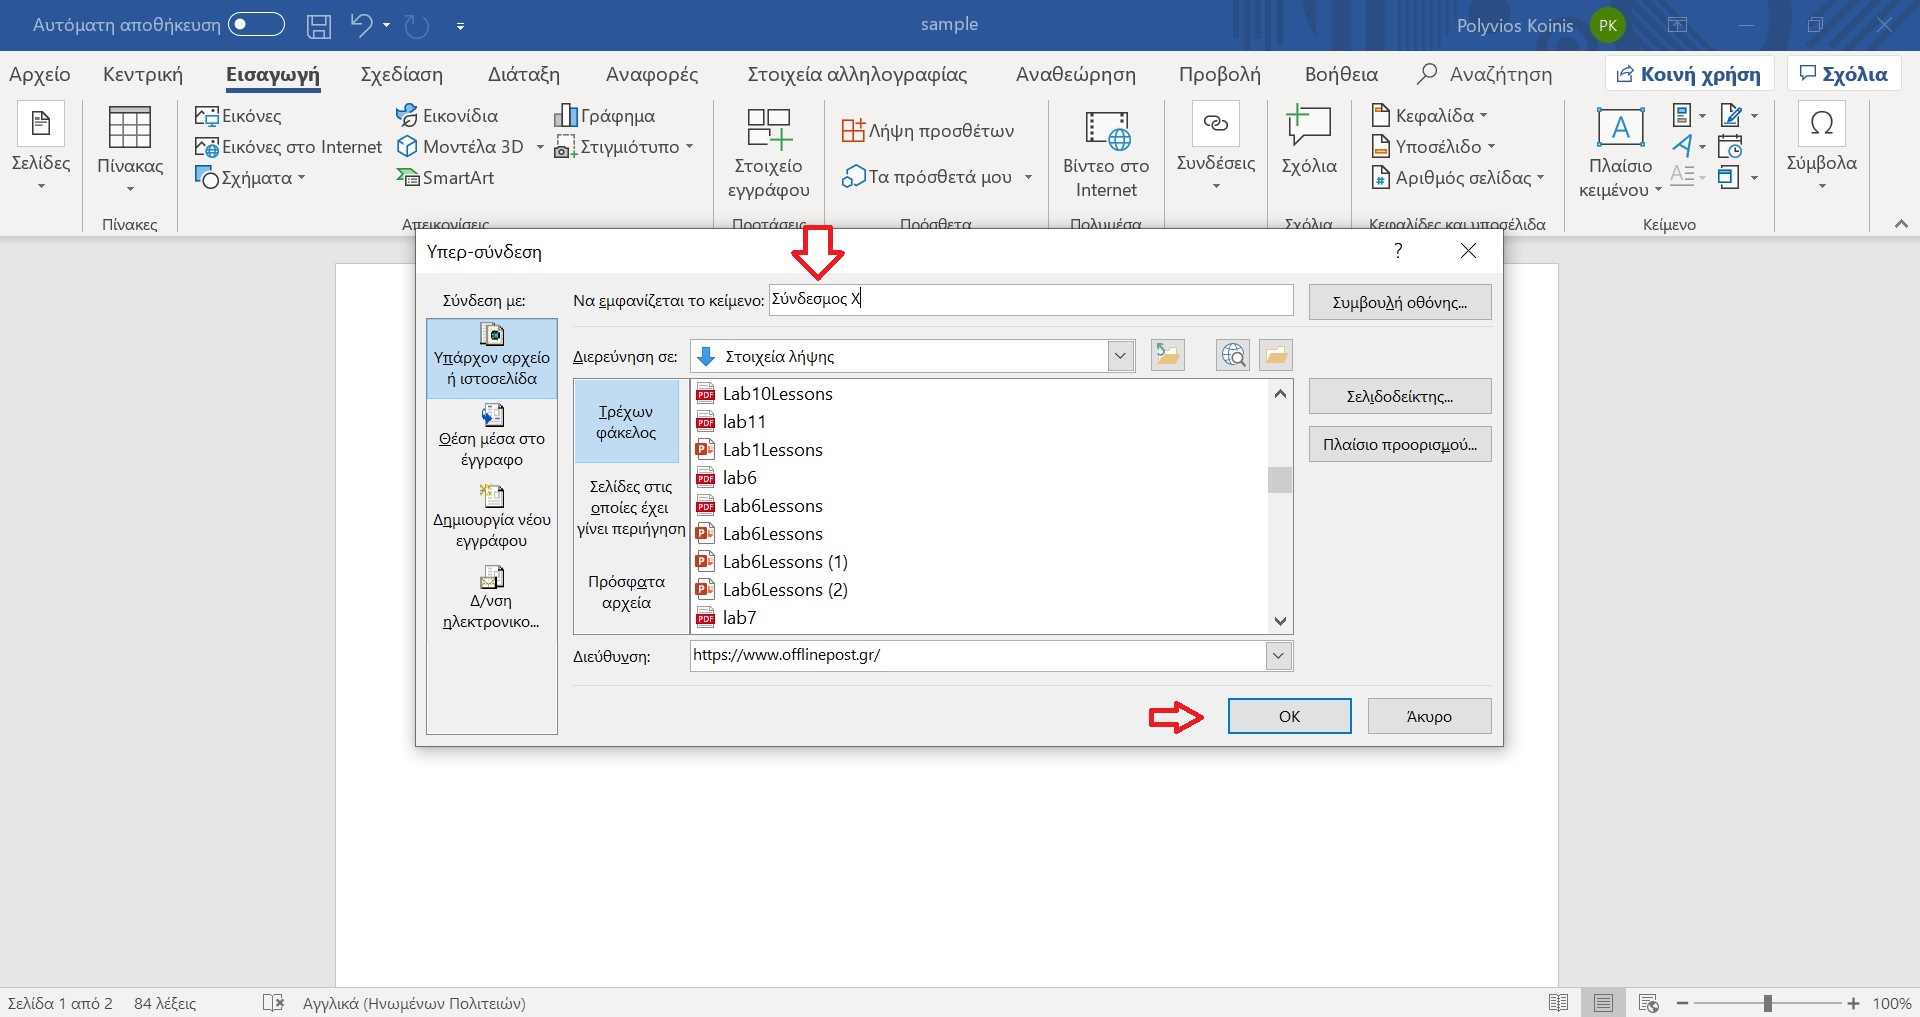Viewport: 1920px width, 1017px height.
Task: Insert a Πλαίσιο κειμένου text box
Action: pyautogui.click(x=1620, y=152)
